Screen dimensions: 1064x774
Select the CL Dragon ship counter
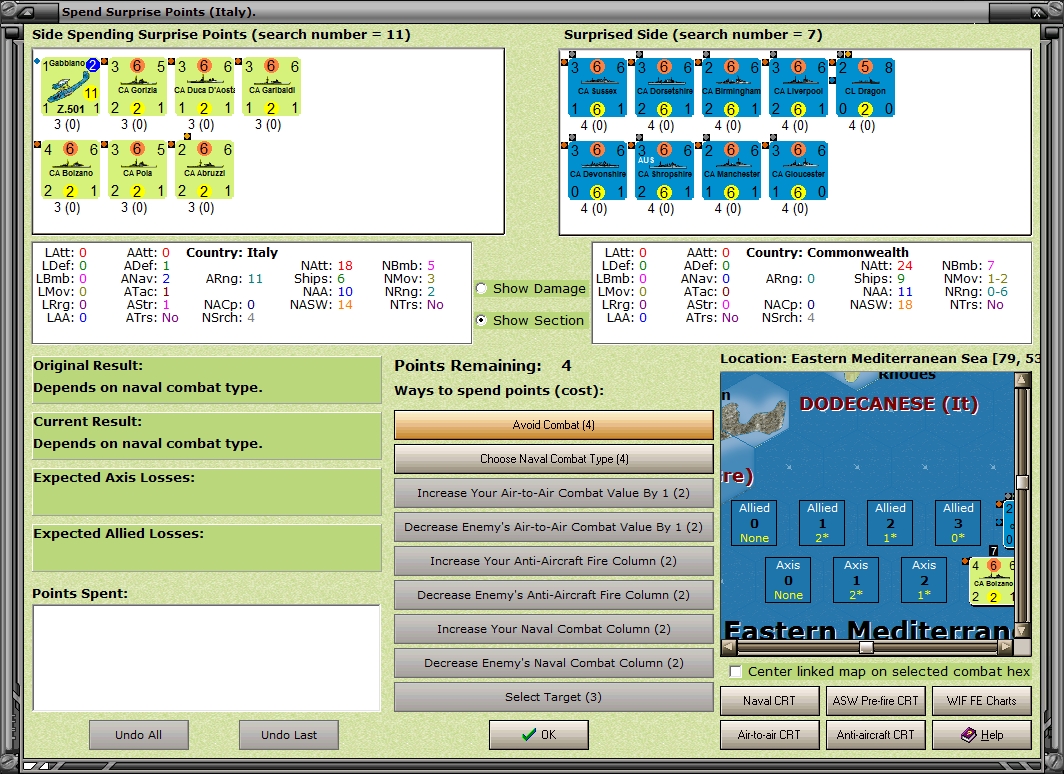click(x=865, y=88)
